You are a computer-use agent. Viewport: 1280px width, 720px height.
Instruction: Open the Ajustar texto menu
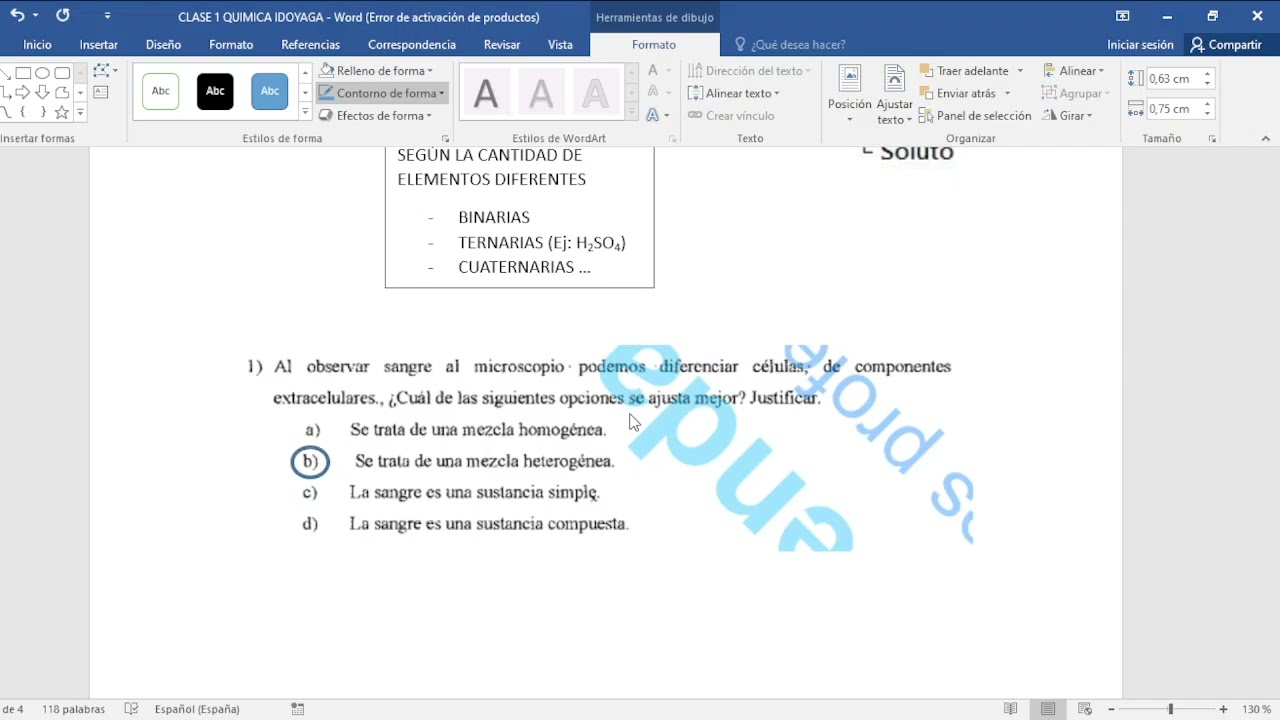[x=894, y=95]
